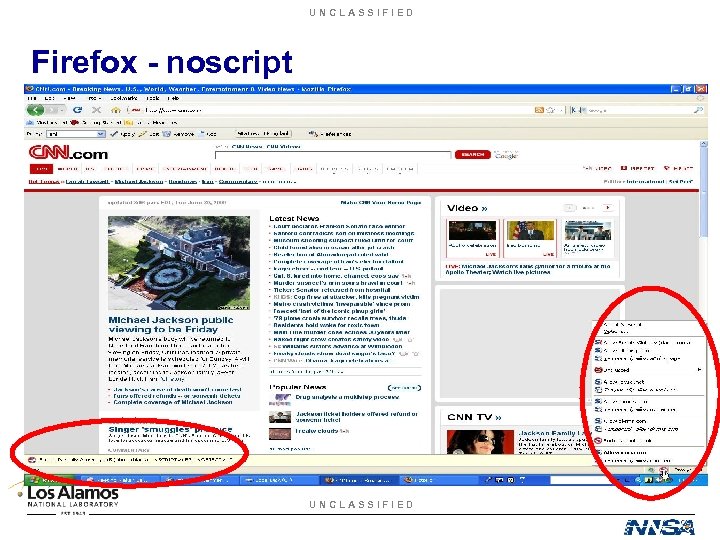720x540 pixels.
Task: Open 'Jackson ticket holders offered refund' popular story
Action: point(357,417)
